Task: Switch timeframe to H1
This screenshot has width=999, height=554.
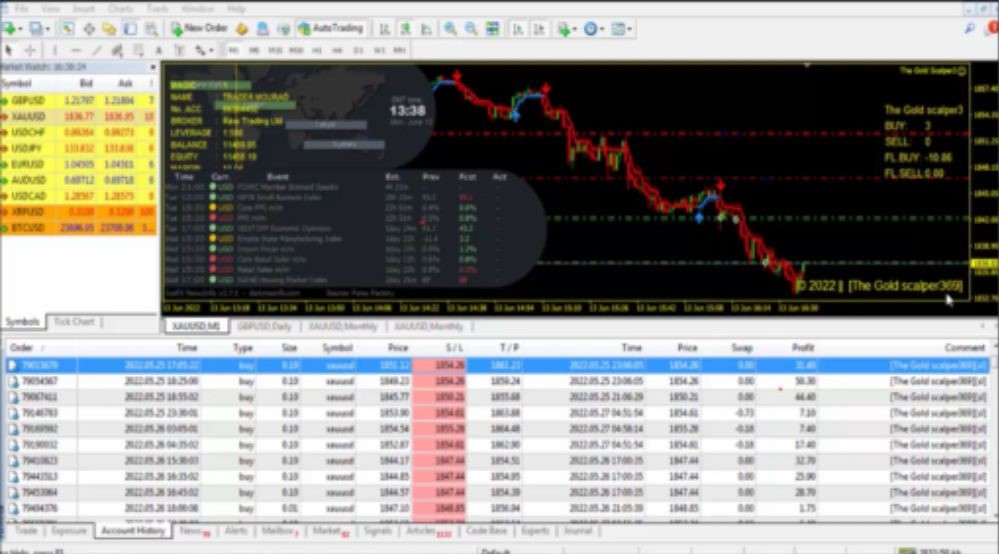Action: click(317, 50)
